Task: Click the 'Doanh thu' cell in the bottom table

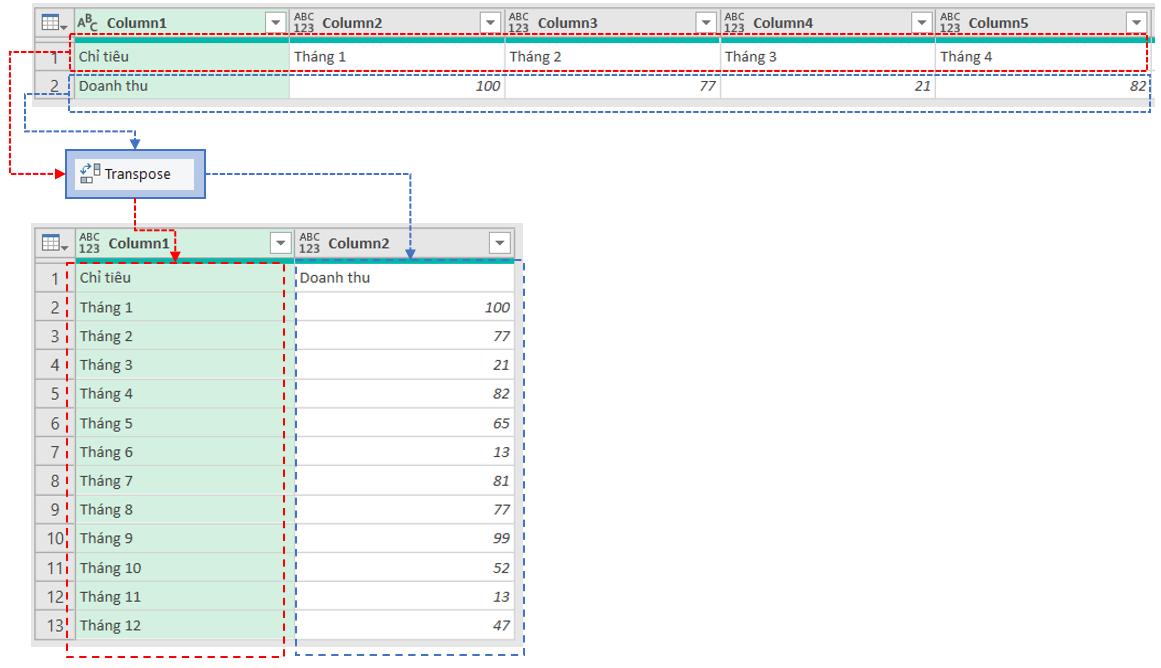Action: [404, 278]
